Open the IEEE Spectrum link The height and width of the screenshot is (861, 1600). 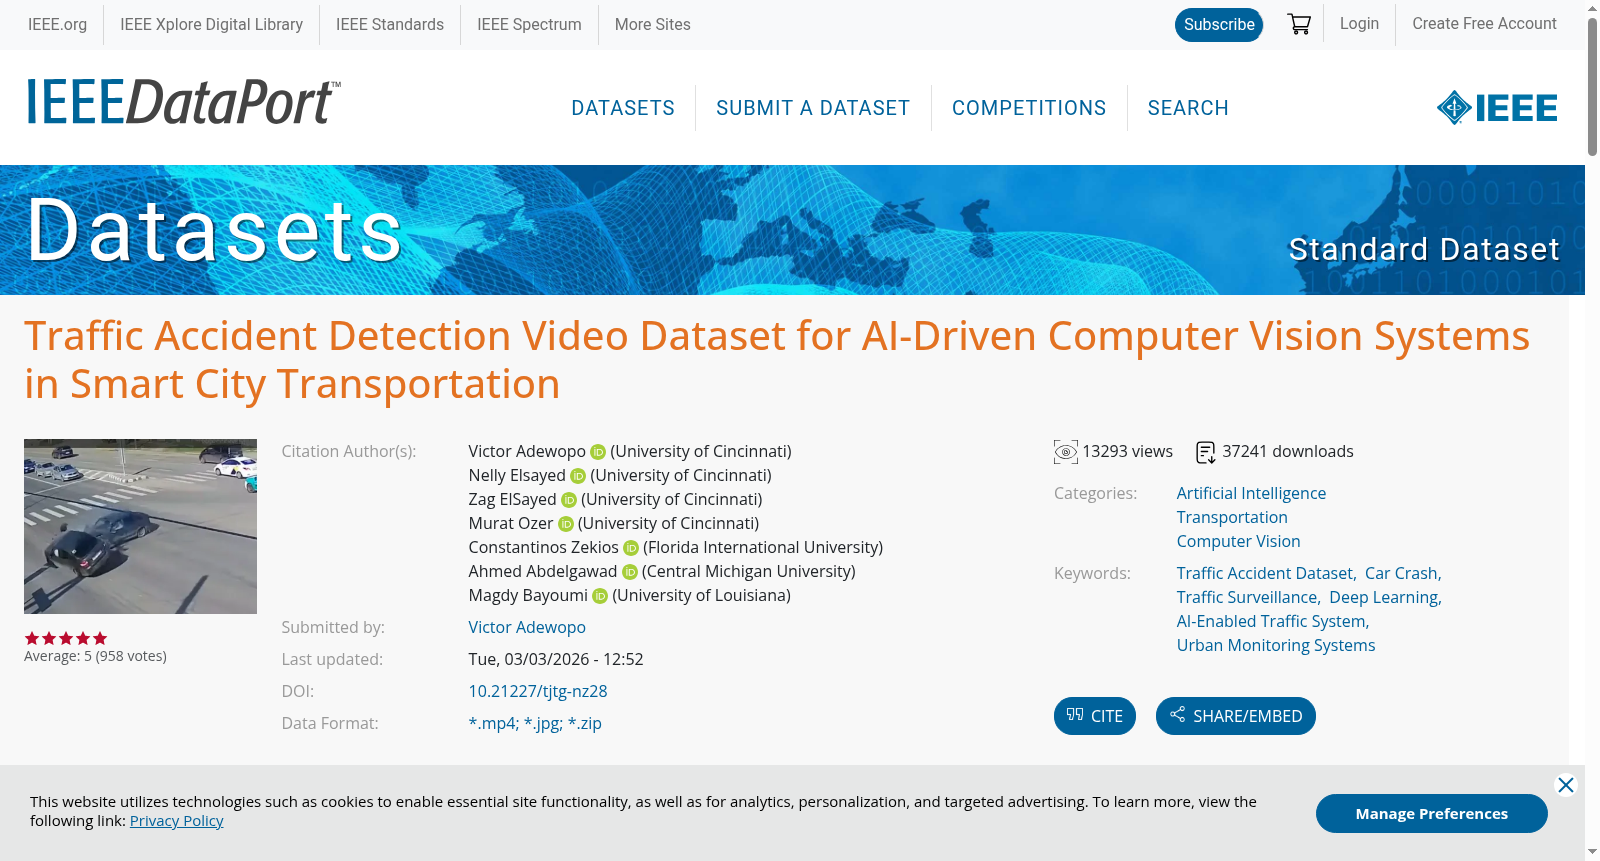[529, 25]
